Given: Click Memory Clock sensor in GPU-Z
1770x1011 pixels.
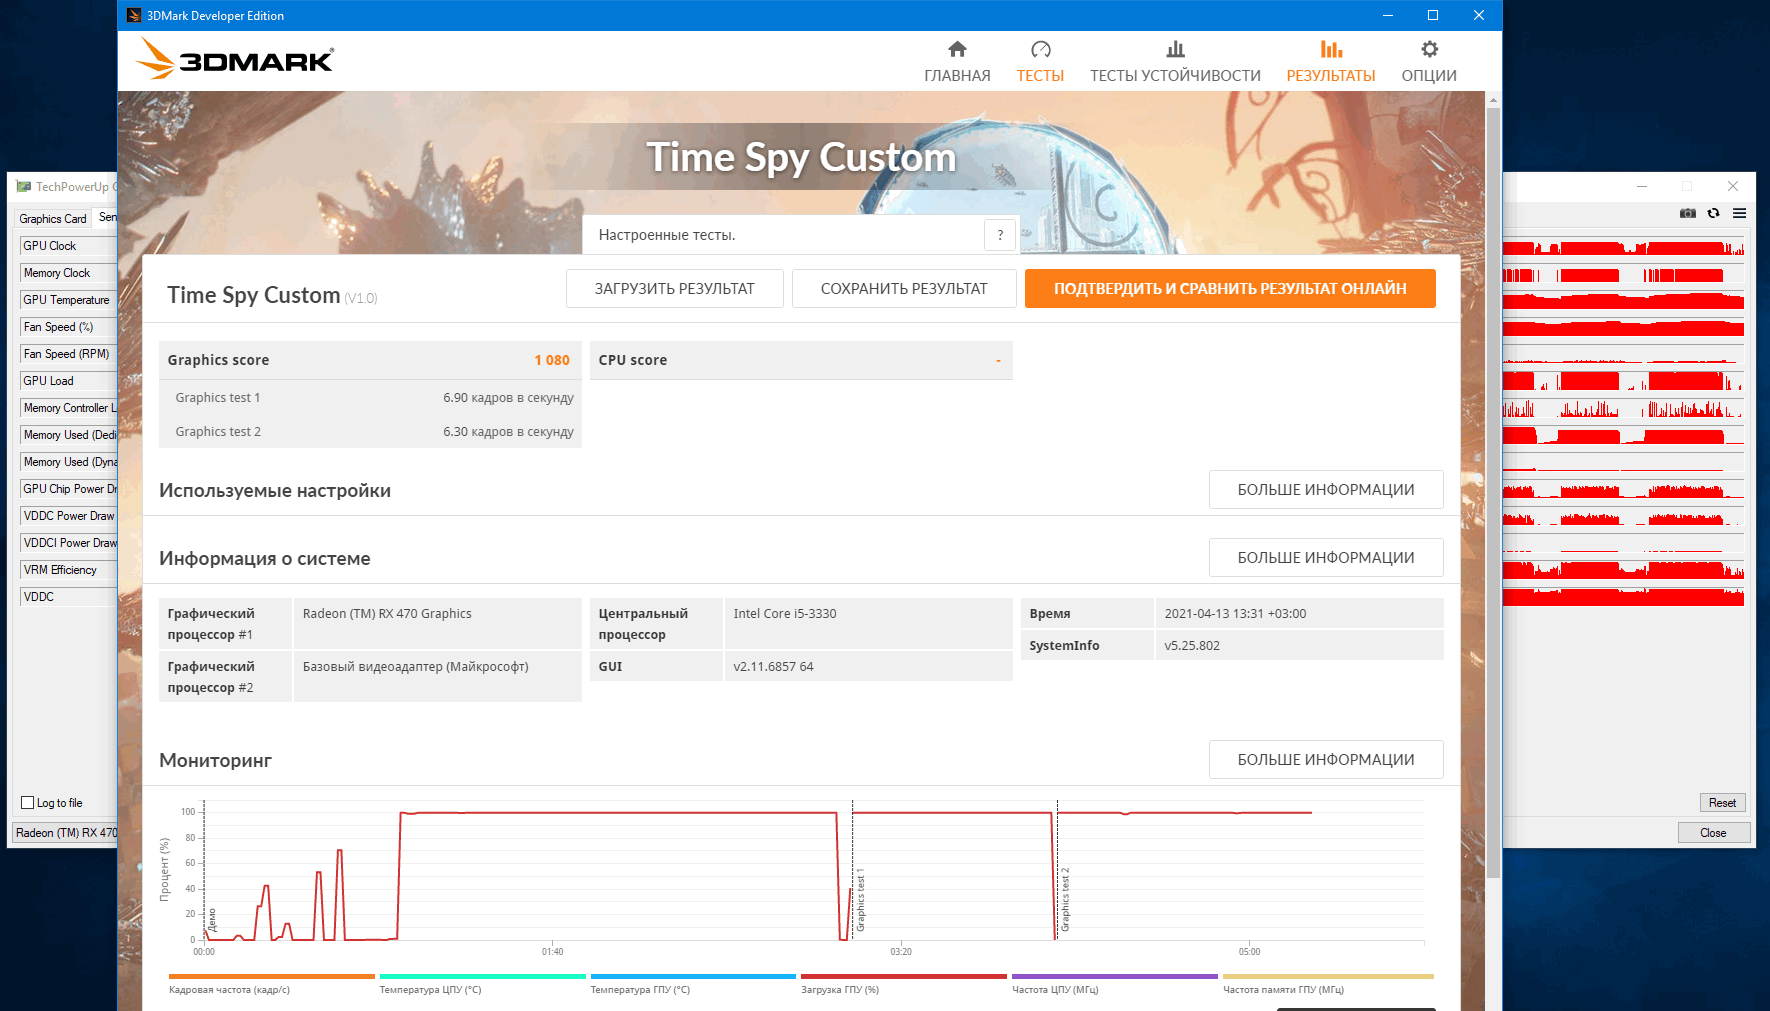Looking at the screenshot, I should [x=68, y=273].
